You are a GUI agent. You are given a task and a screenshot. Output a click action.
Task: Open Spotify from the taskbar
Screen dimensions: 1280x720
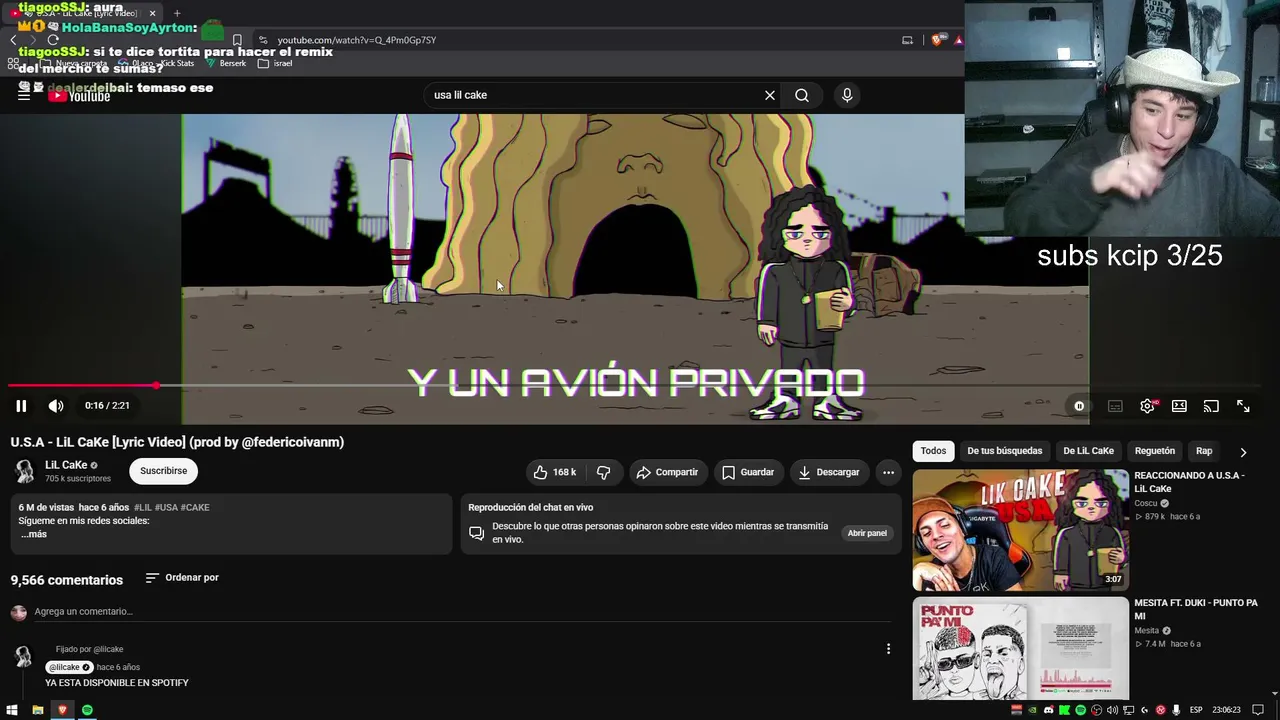(87, 710)
